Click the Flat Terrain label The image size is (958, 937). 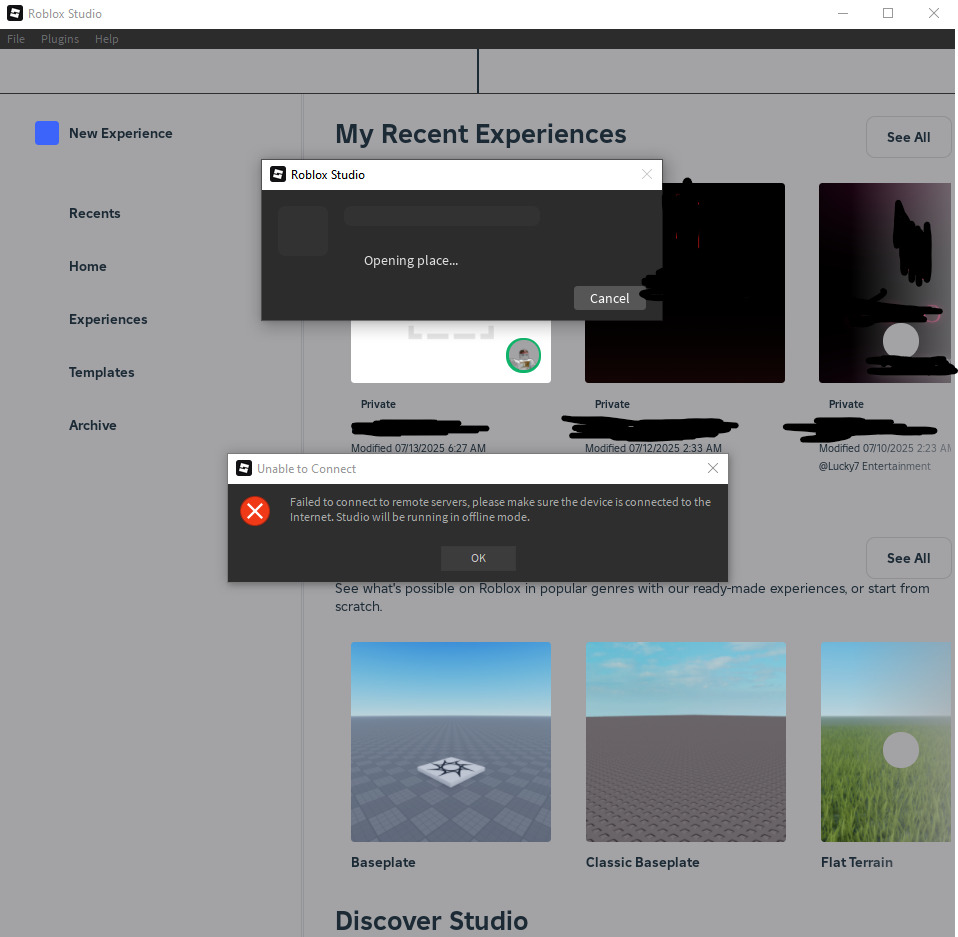point(857,862)
